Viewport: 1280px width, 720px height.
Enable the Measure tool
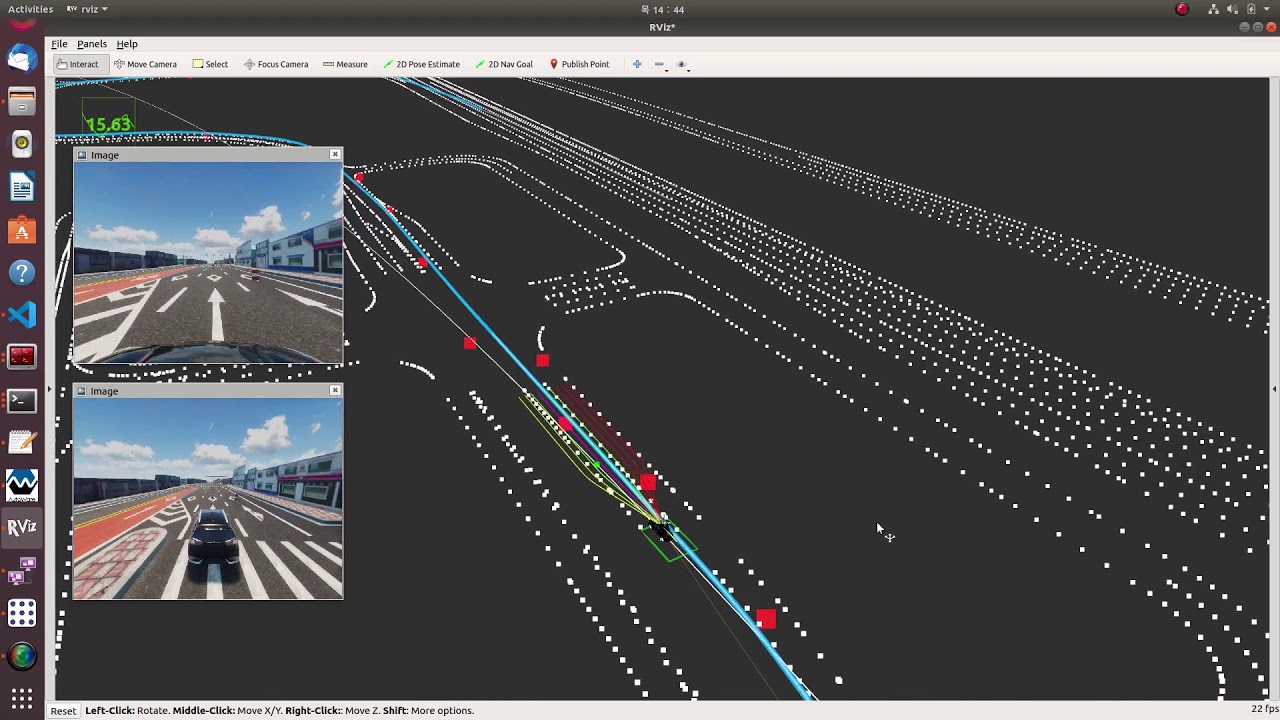345,64
